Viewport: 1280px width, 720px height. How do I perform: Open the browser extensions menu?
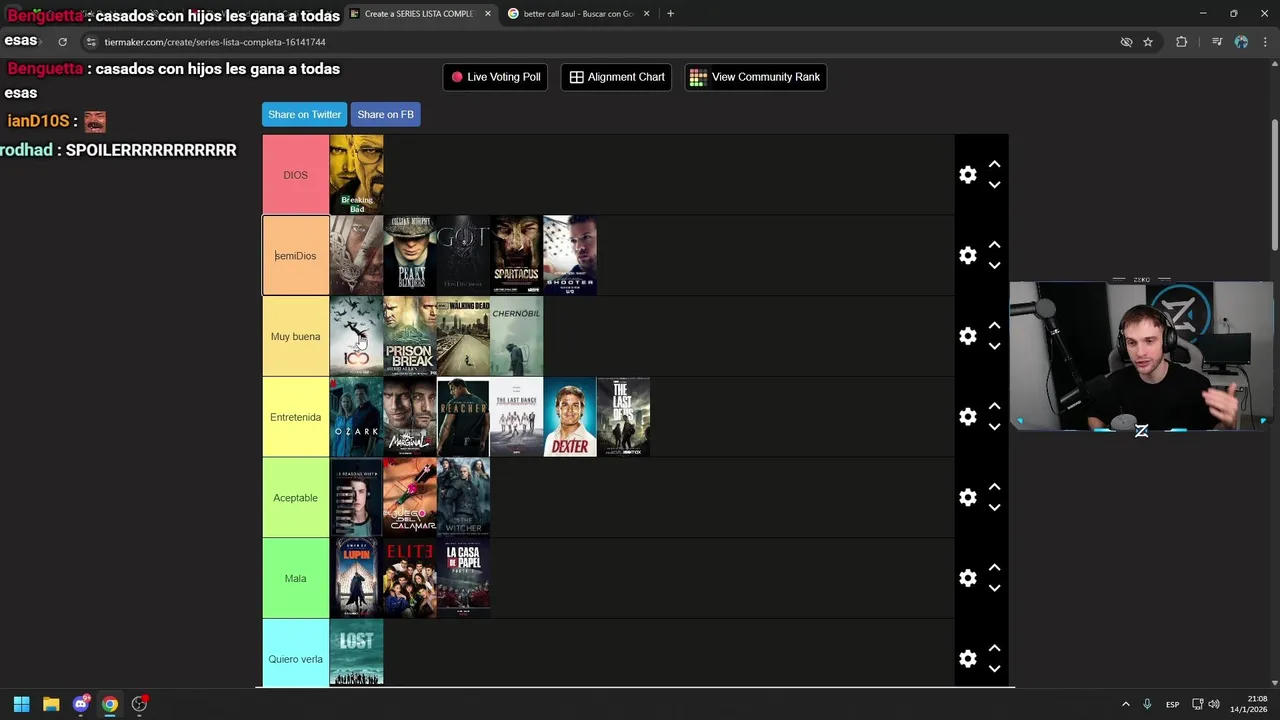click(1181, 42)
